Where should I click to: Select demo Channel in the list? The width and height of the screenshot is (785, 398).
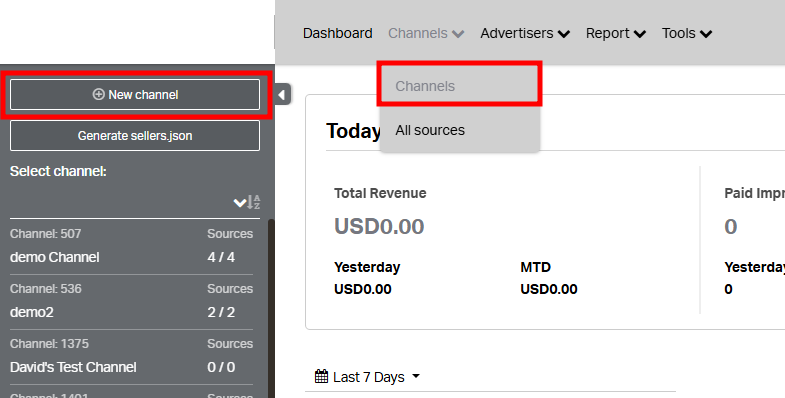131,247
